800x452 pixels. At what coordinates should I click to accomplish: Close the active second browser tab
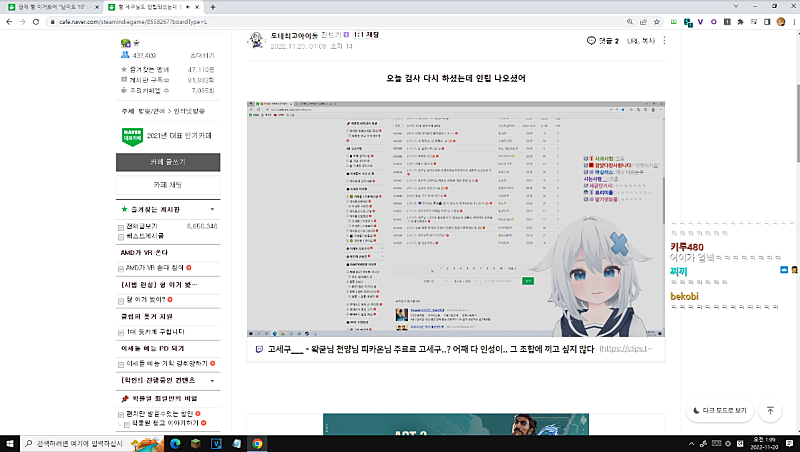tap(197, 7)
